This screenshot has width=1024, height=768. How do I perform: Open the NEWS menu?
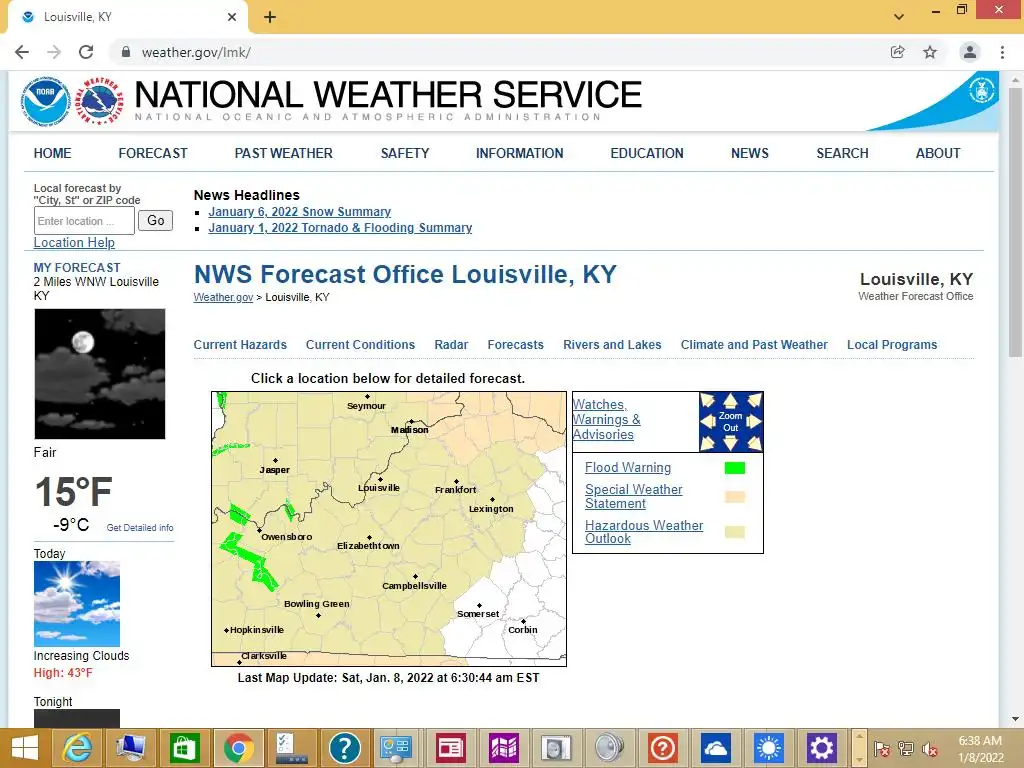coord(750,153)
